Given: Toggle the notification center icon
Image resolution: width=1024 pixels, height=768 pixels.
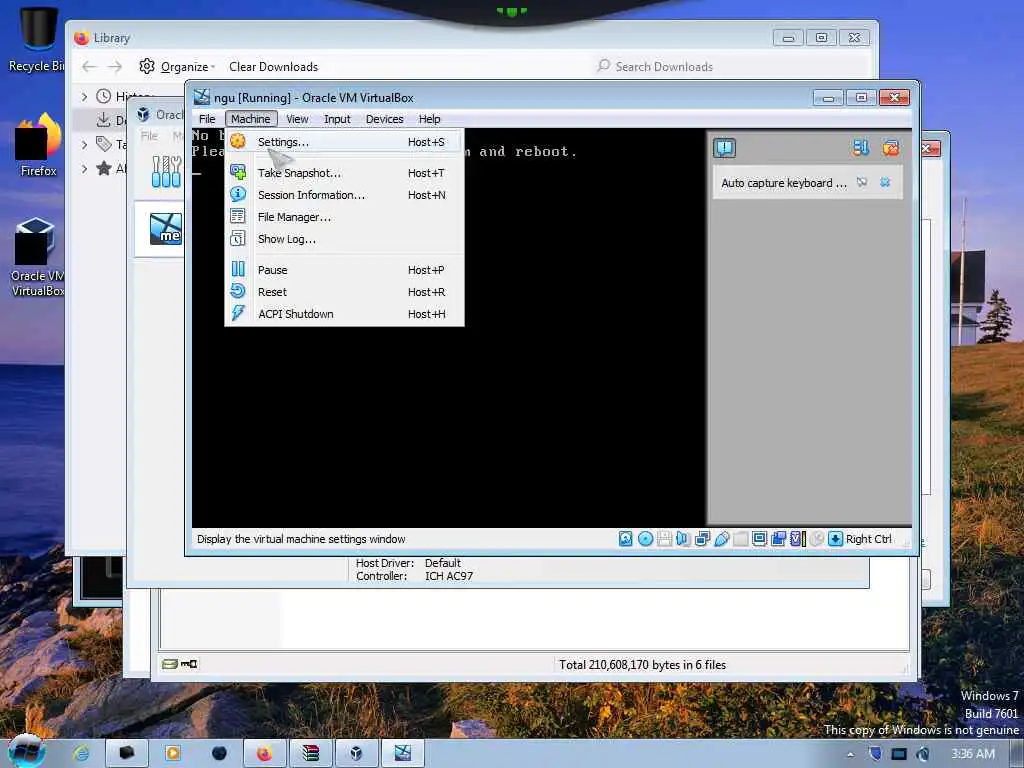Looking at the screenshot, I should [x=724, y=148].
